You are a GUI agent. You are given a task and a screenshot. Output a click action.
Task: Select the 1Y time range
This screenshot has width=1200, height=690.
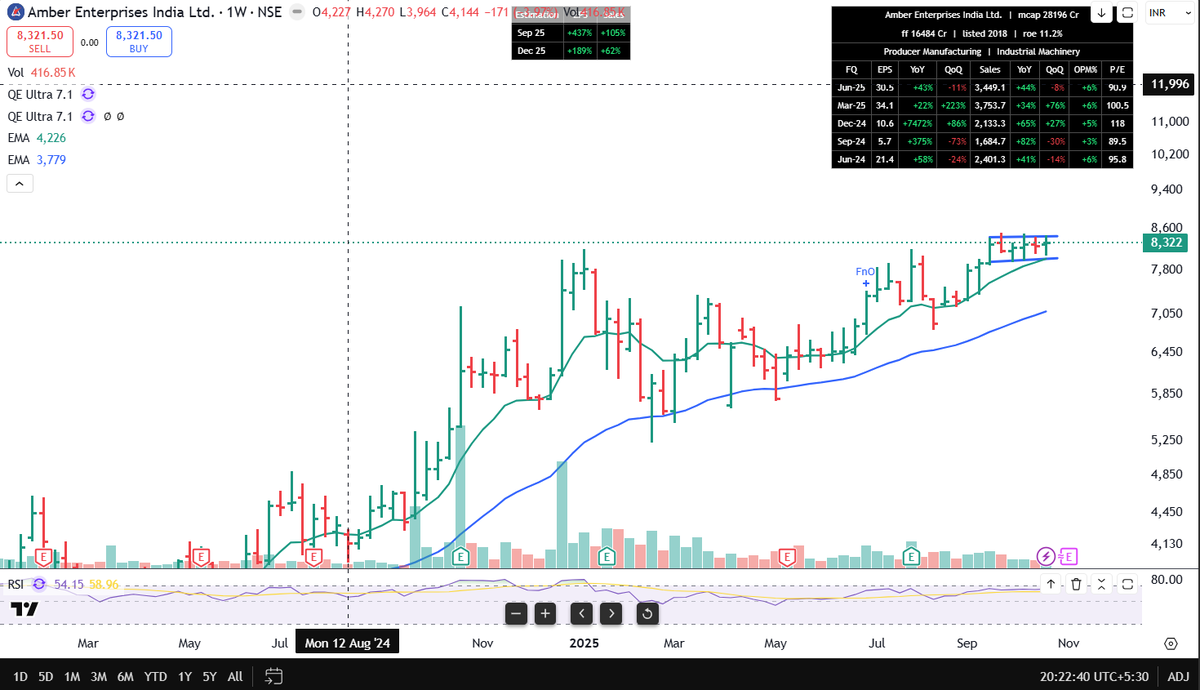point(183,677)
